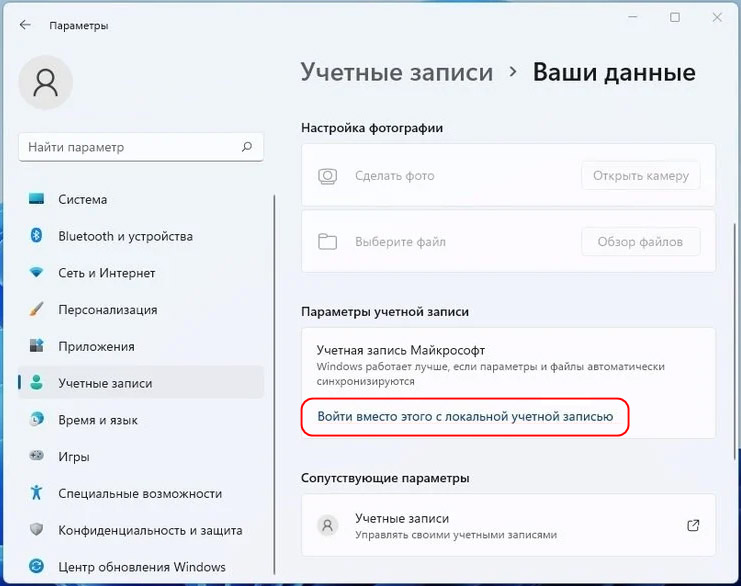Click the Центр обновления Windows update icon
Image resolution: width=741 pixels, height=586 pixels.
tap(36, 566)
